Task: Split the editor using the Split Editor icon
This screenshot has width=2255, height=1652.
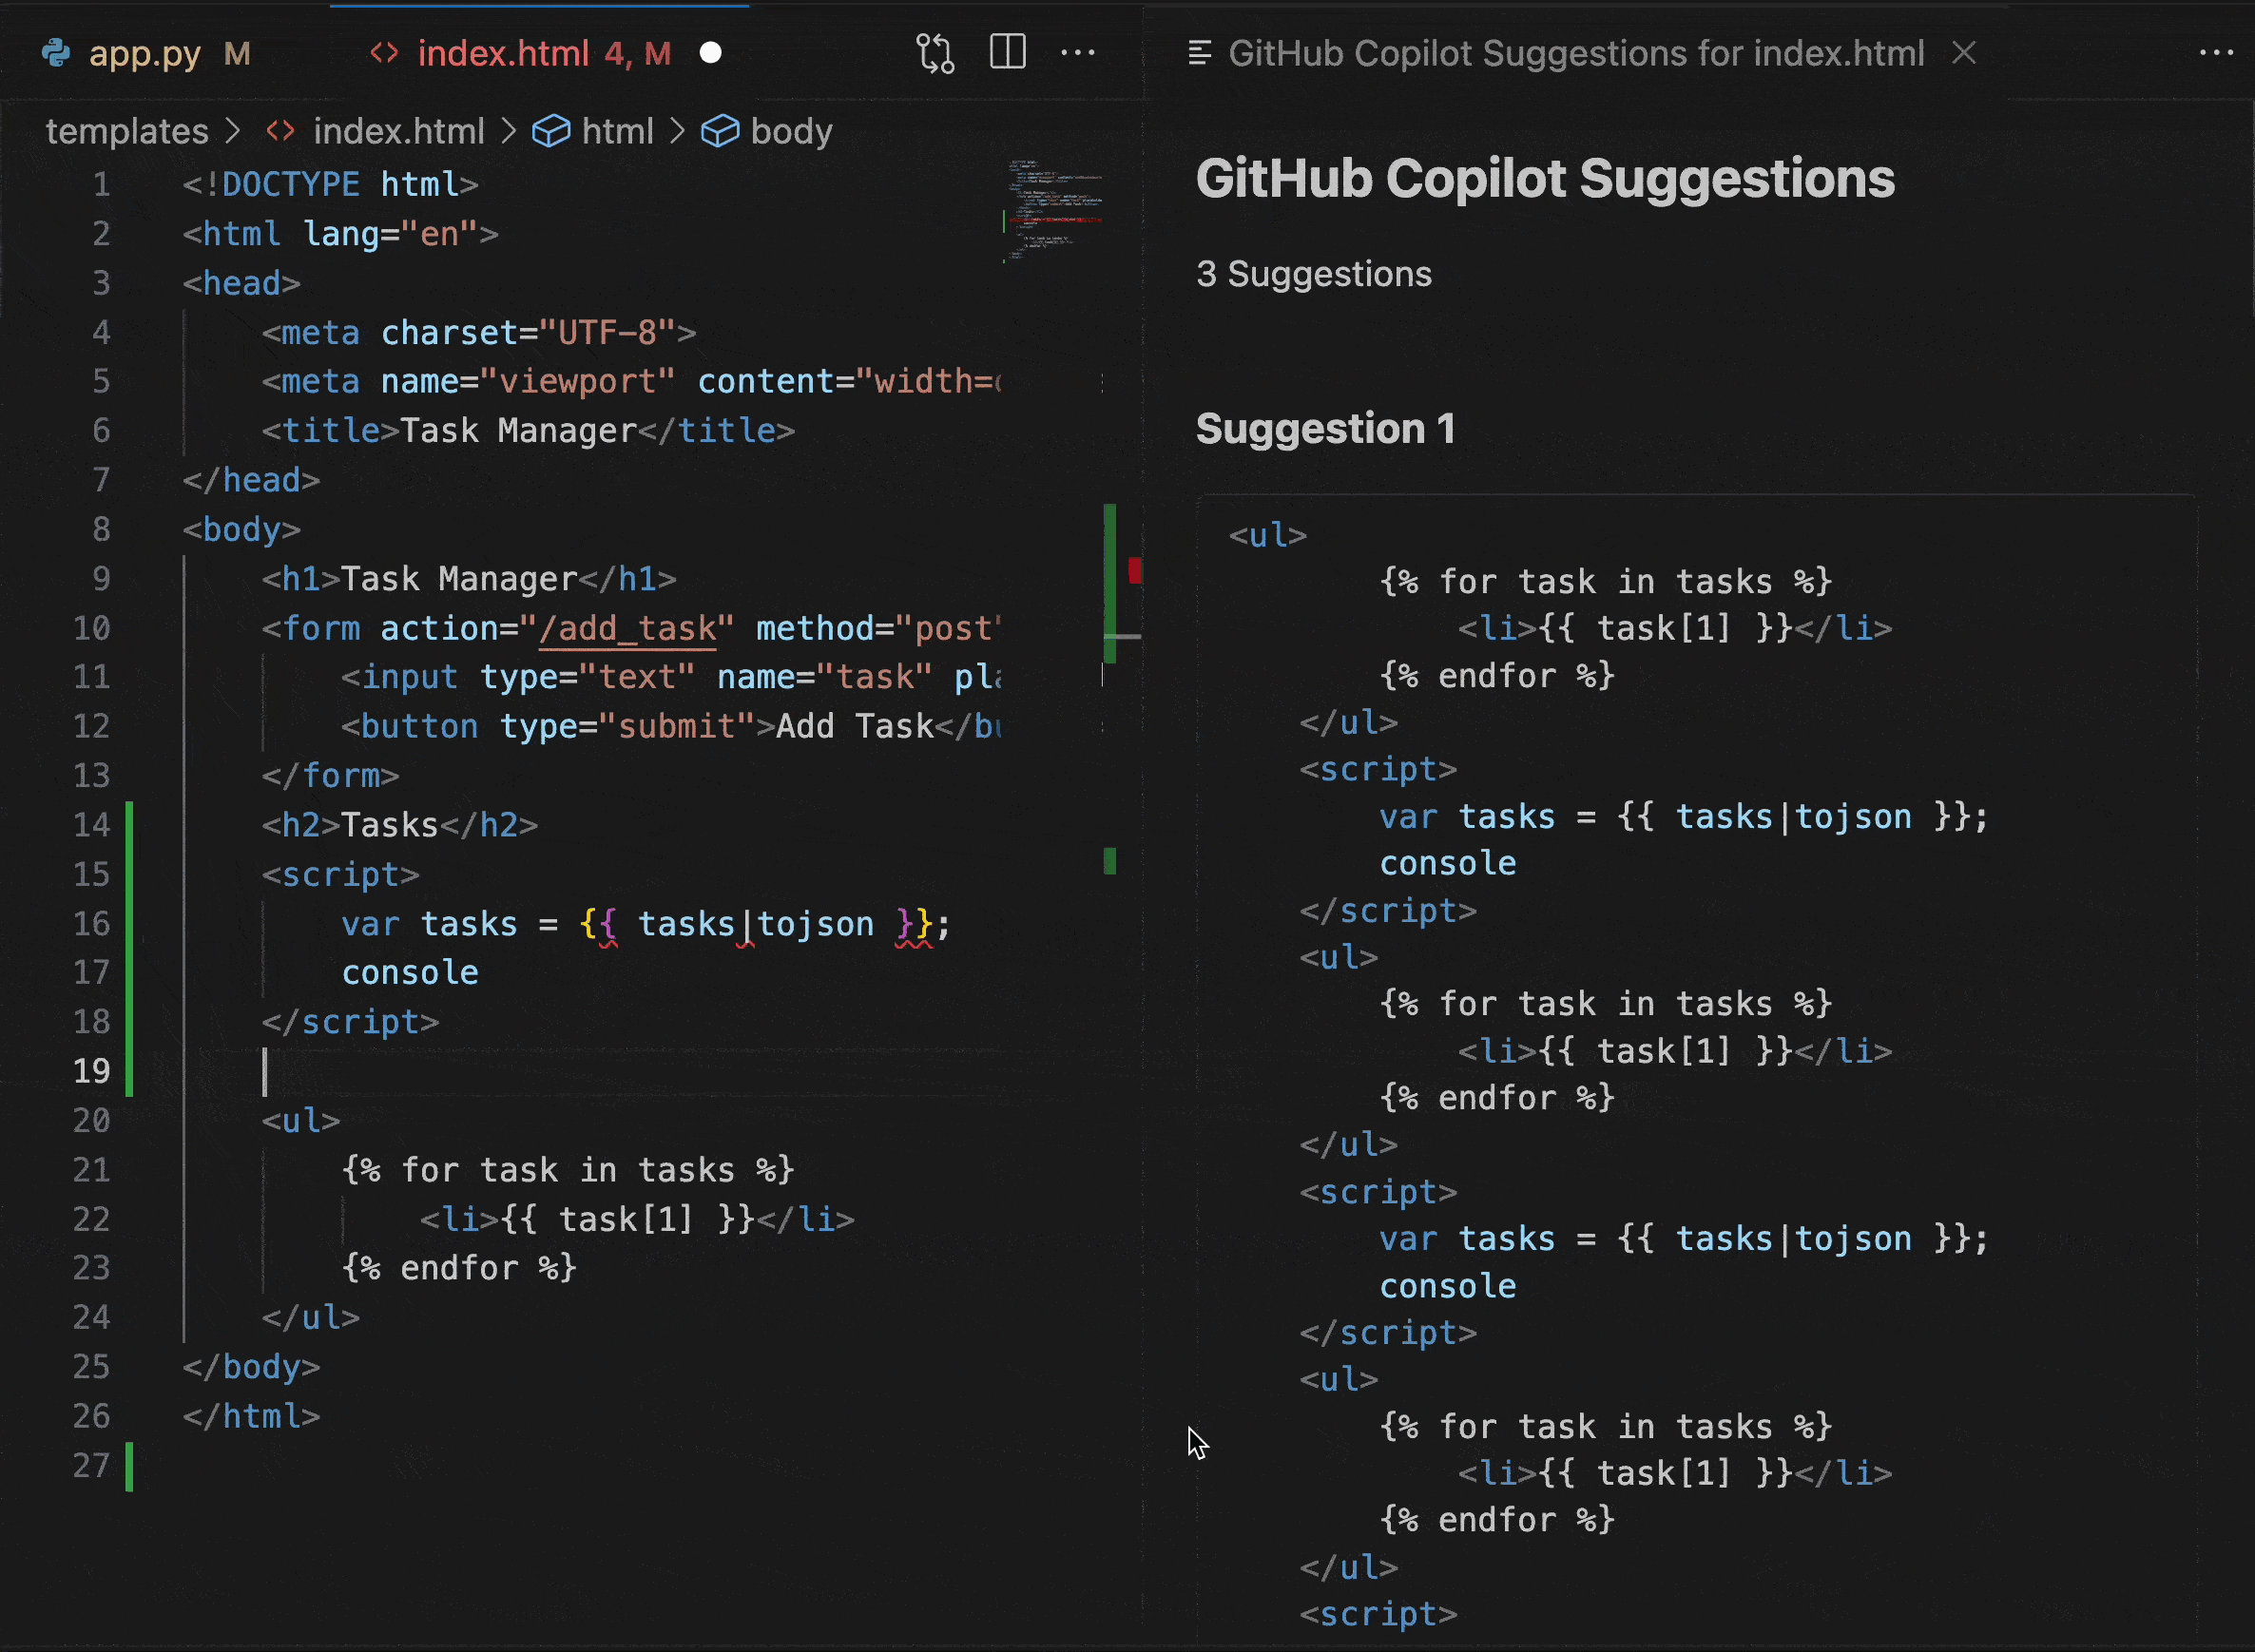Action: (x=1007, y=53)
